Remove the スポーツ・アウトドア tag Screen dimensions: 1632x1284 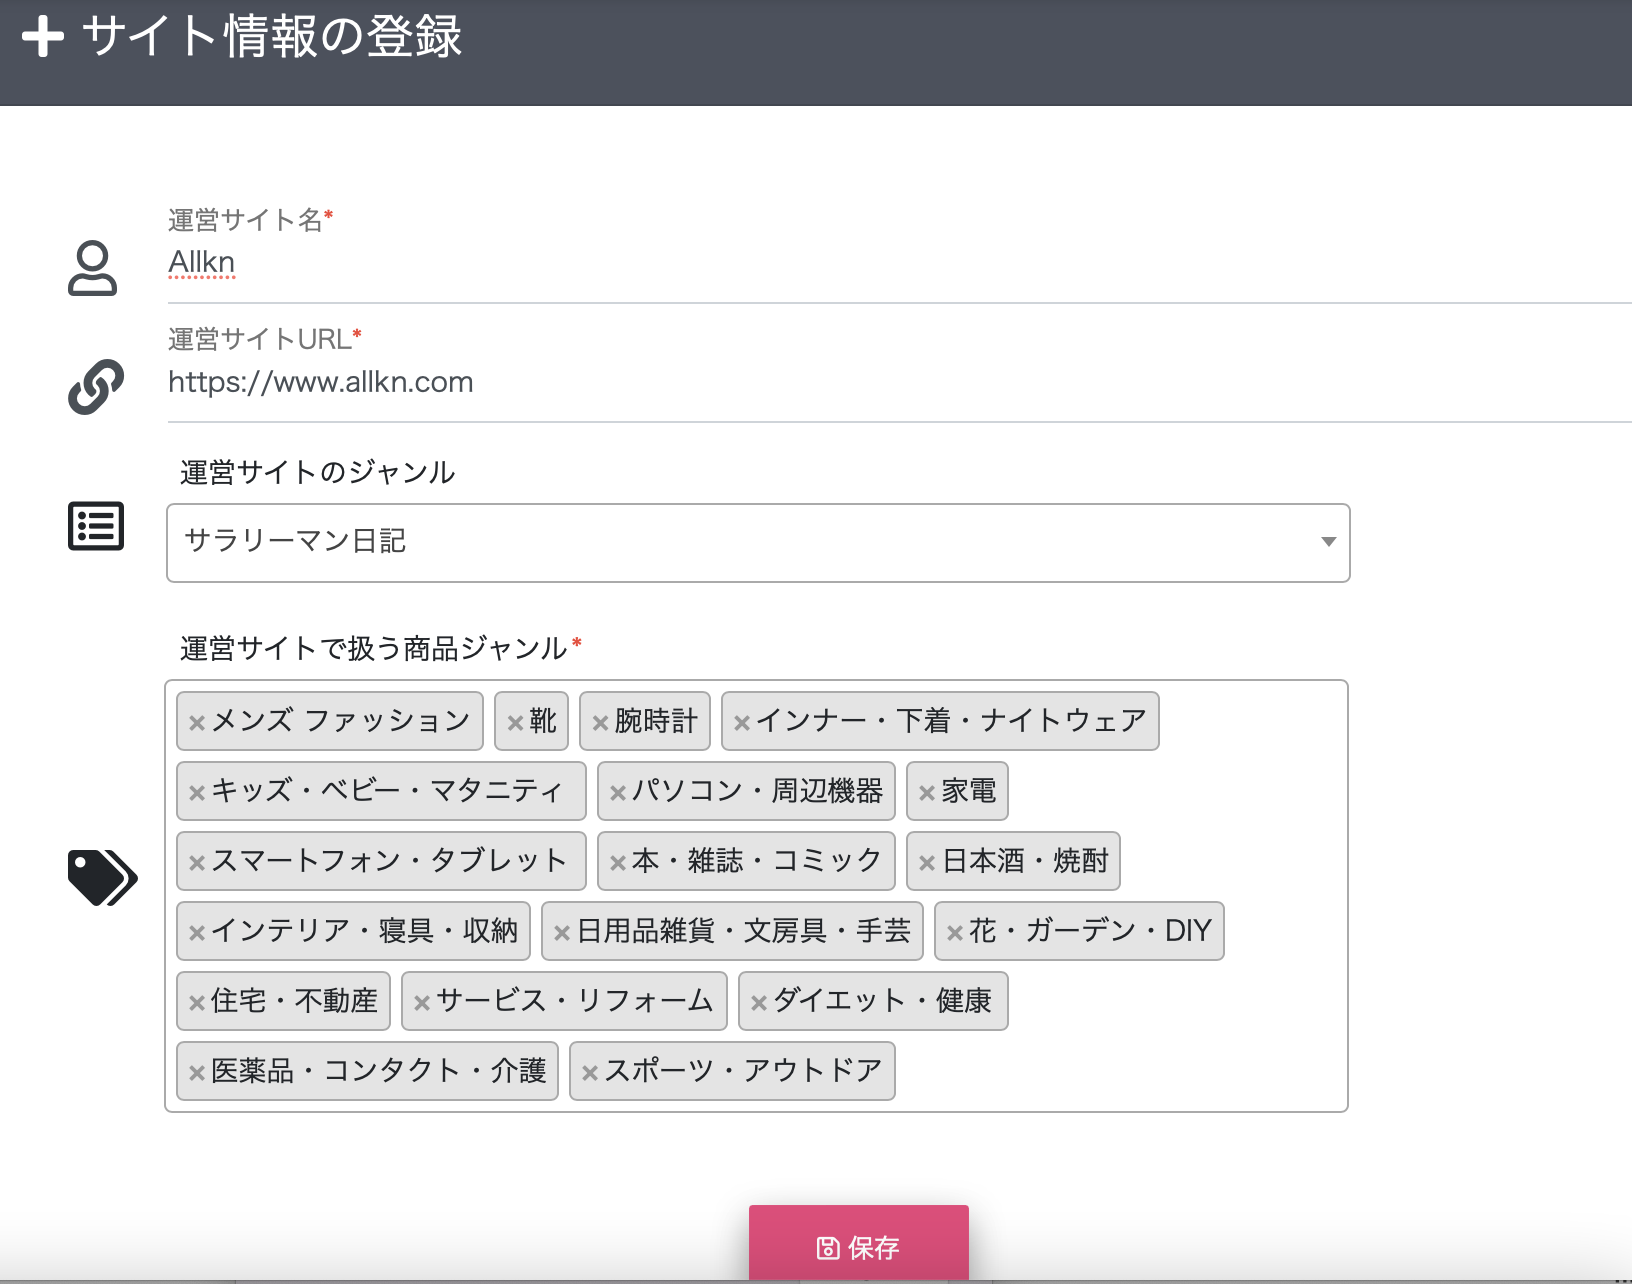click(590, 1073)
